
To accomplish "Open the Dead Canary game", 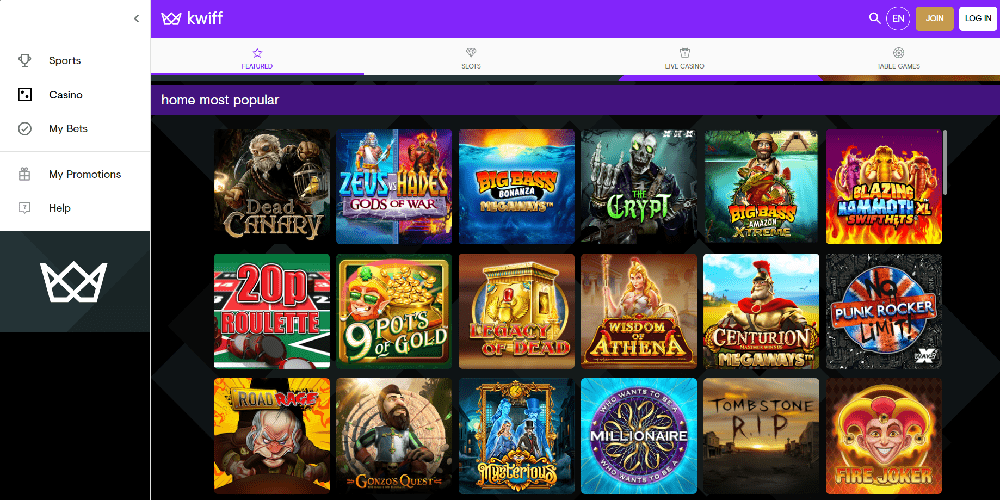I will coord(272,186).
